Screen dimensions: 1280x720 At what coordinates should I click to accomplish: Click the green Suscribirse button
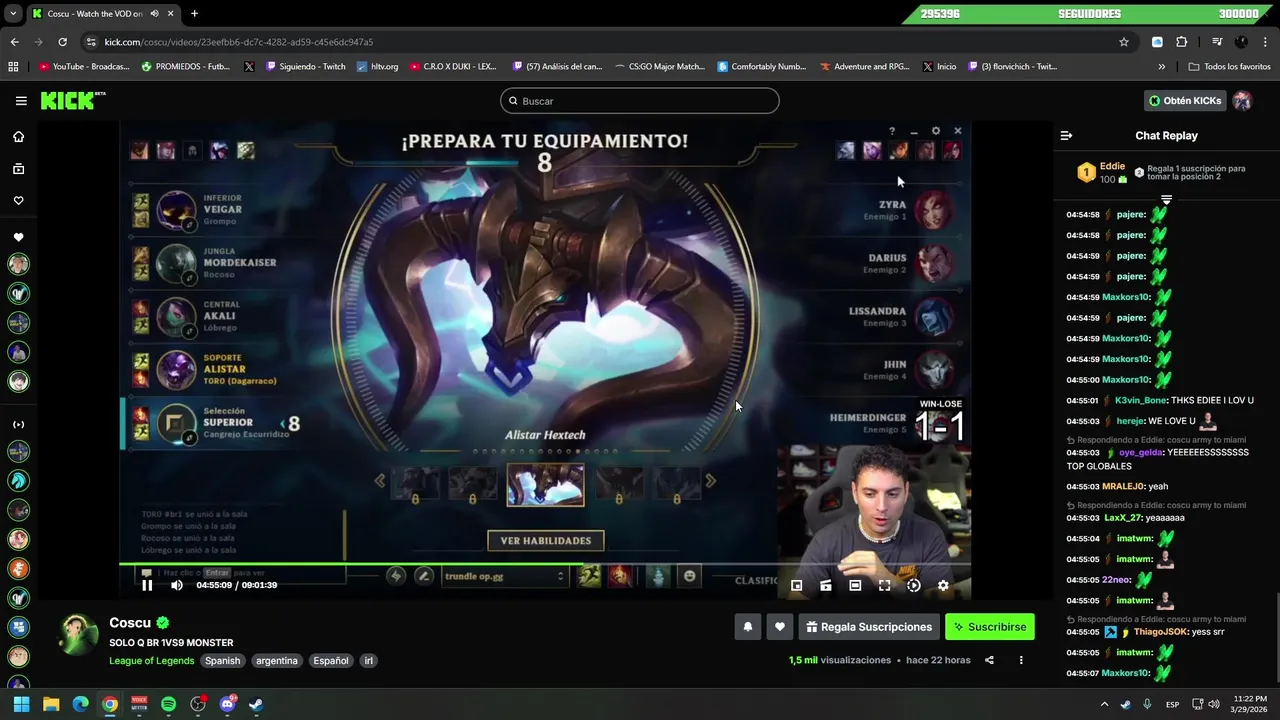point(990,627)
